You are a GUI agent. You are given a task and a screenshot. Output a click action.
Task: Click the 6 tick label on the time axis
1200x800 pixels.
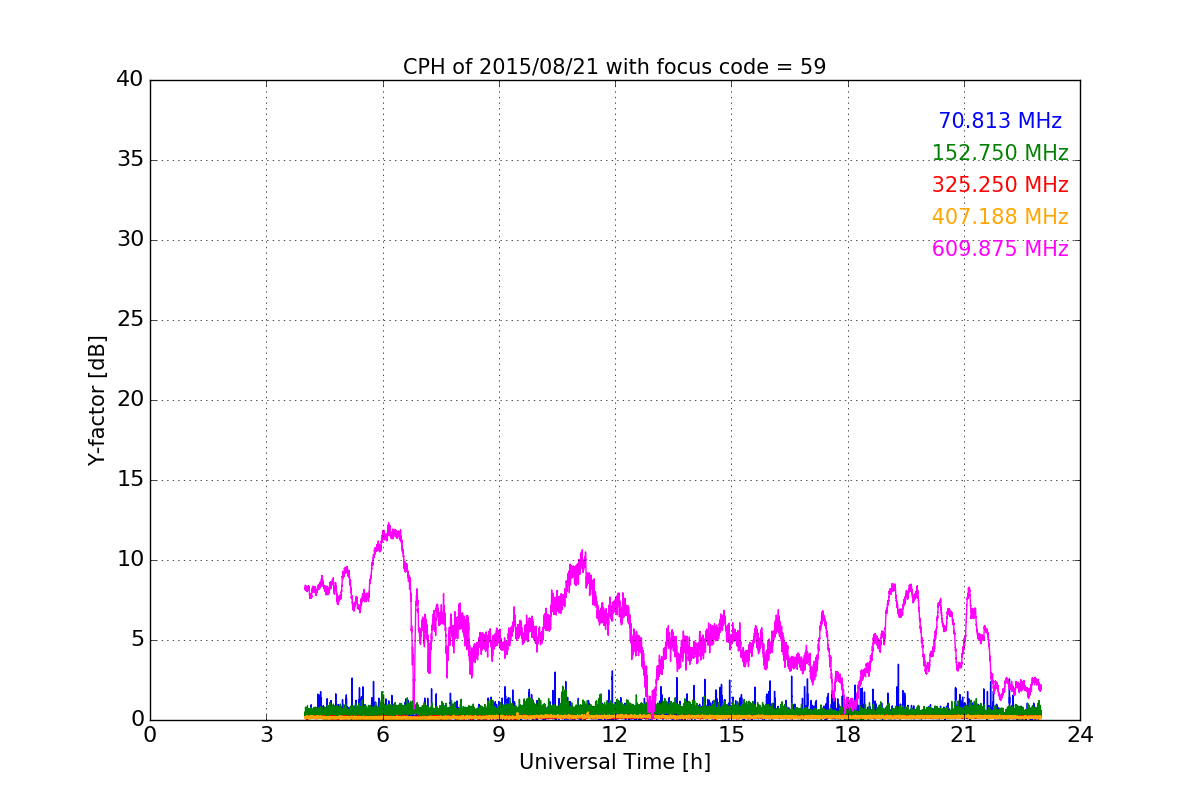382,736
